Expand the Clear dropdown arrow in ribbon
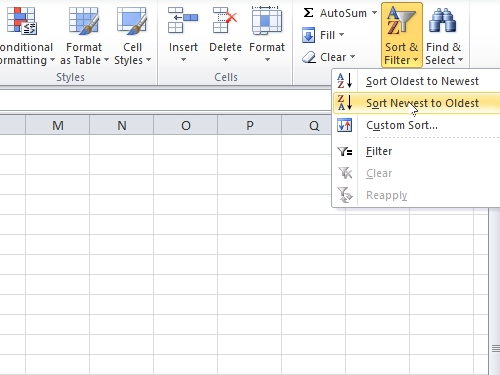This screenshot has height=375, width=500. (352, 57)
